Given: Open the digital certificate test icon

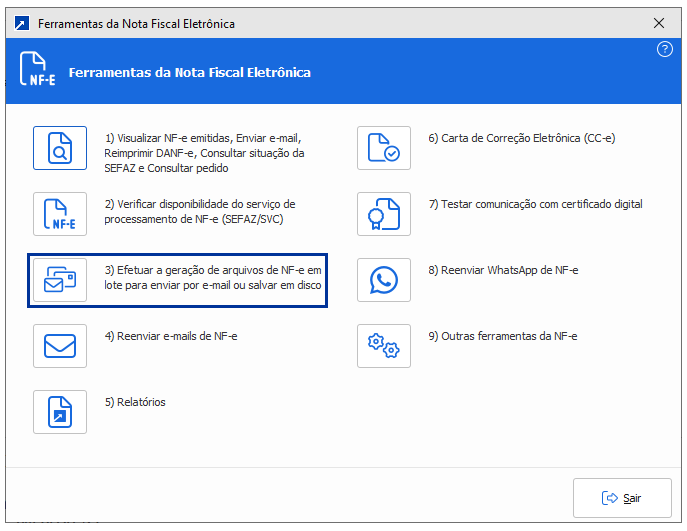Looking at the screenshot, I should (x=384, y=214).
